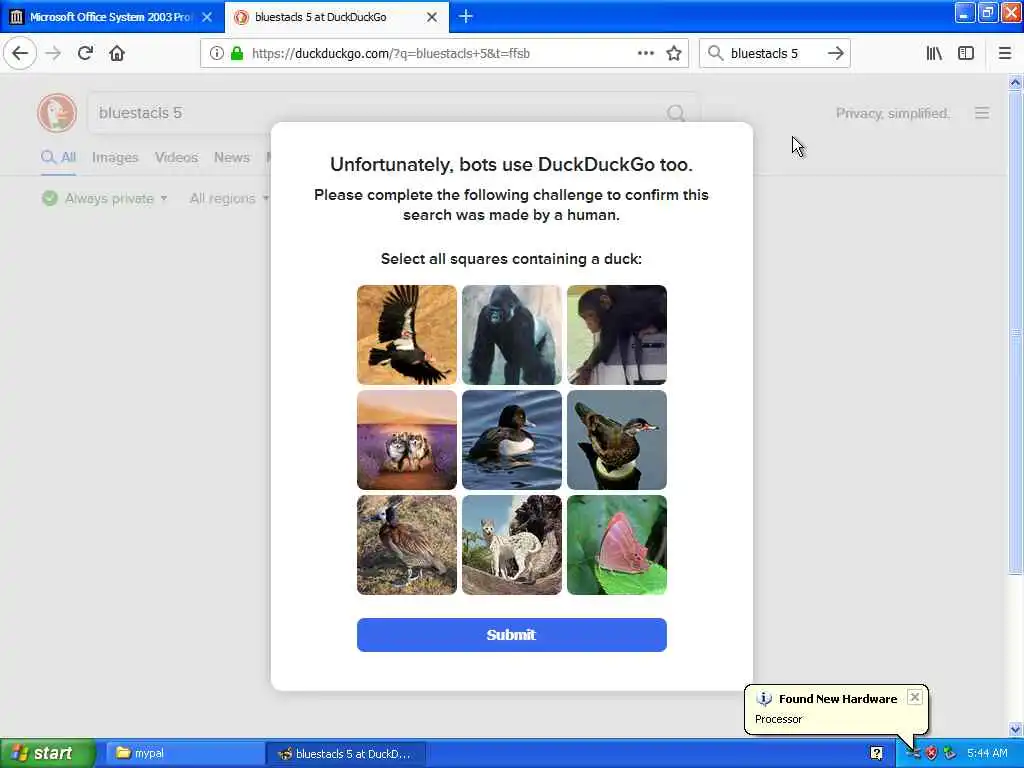Click the Windows start button
The width and height of the screenshot is (1024, 768).
tap(48, 753)
